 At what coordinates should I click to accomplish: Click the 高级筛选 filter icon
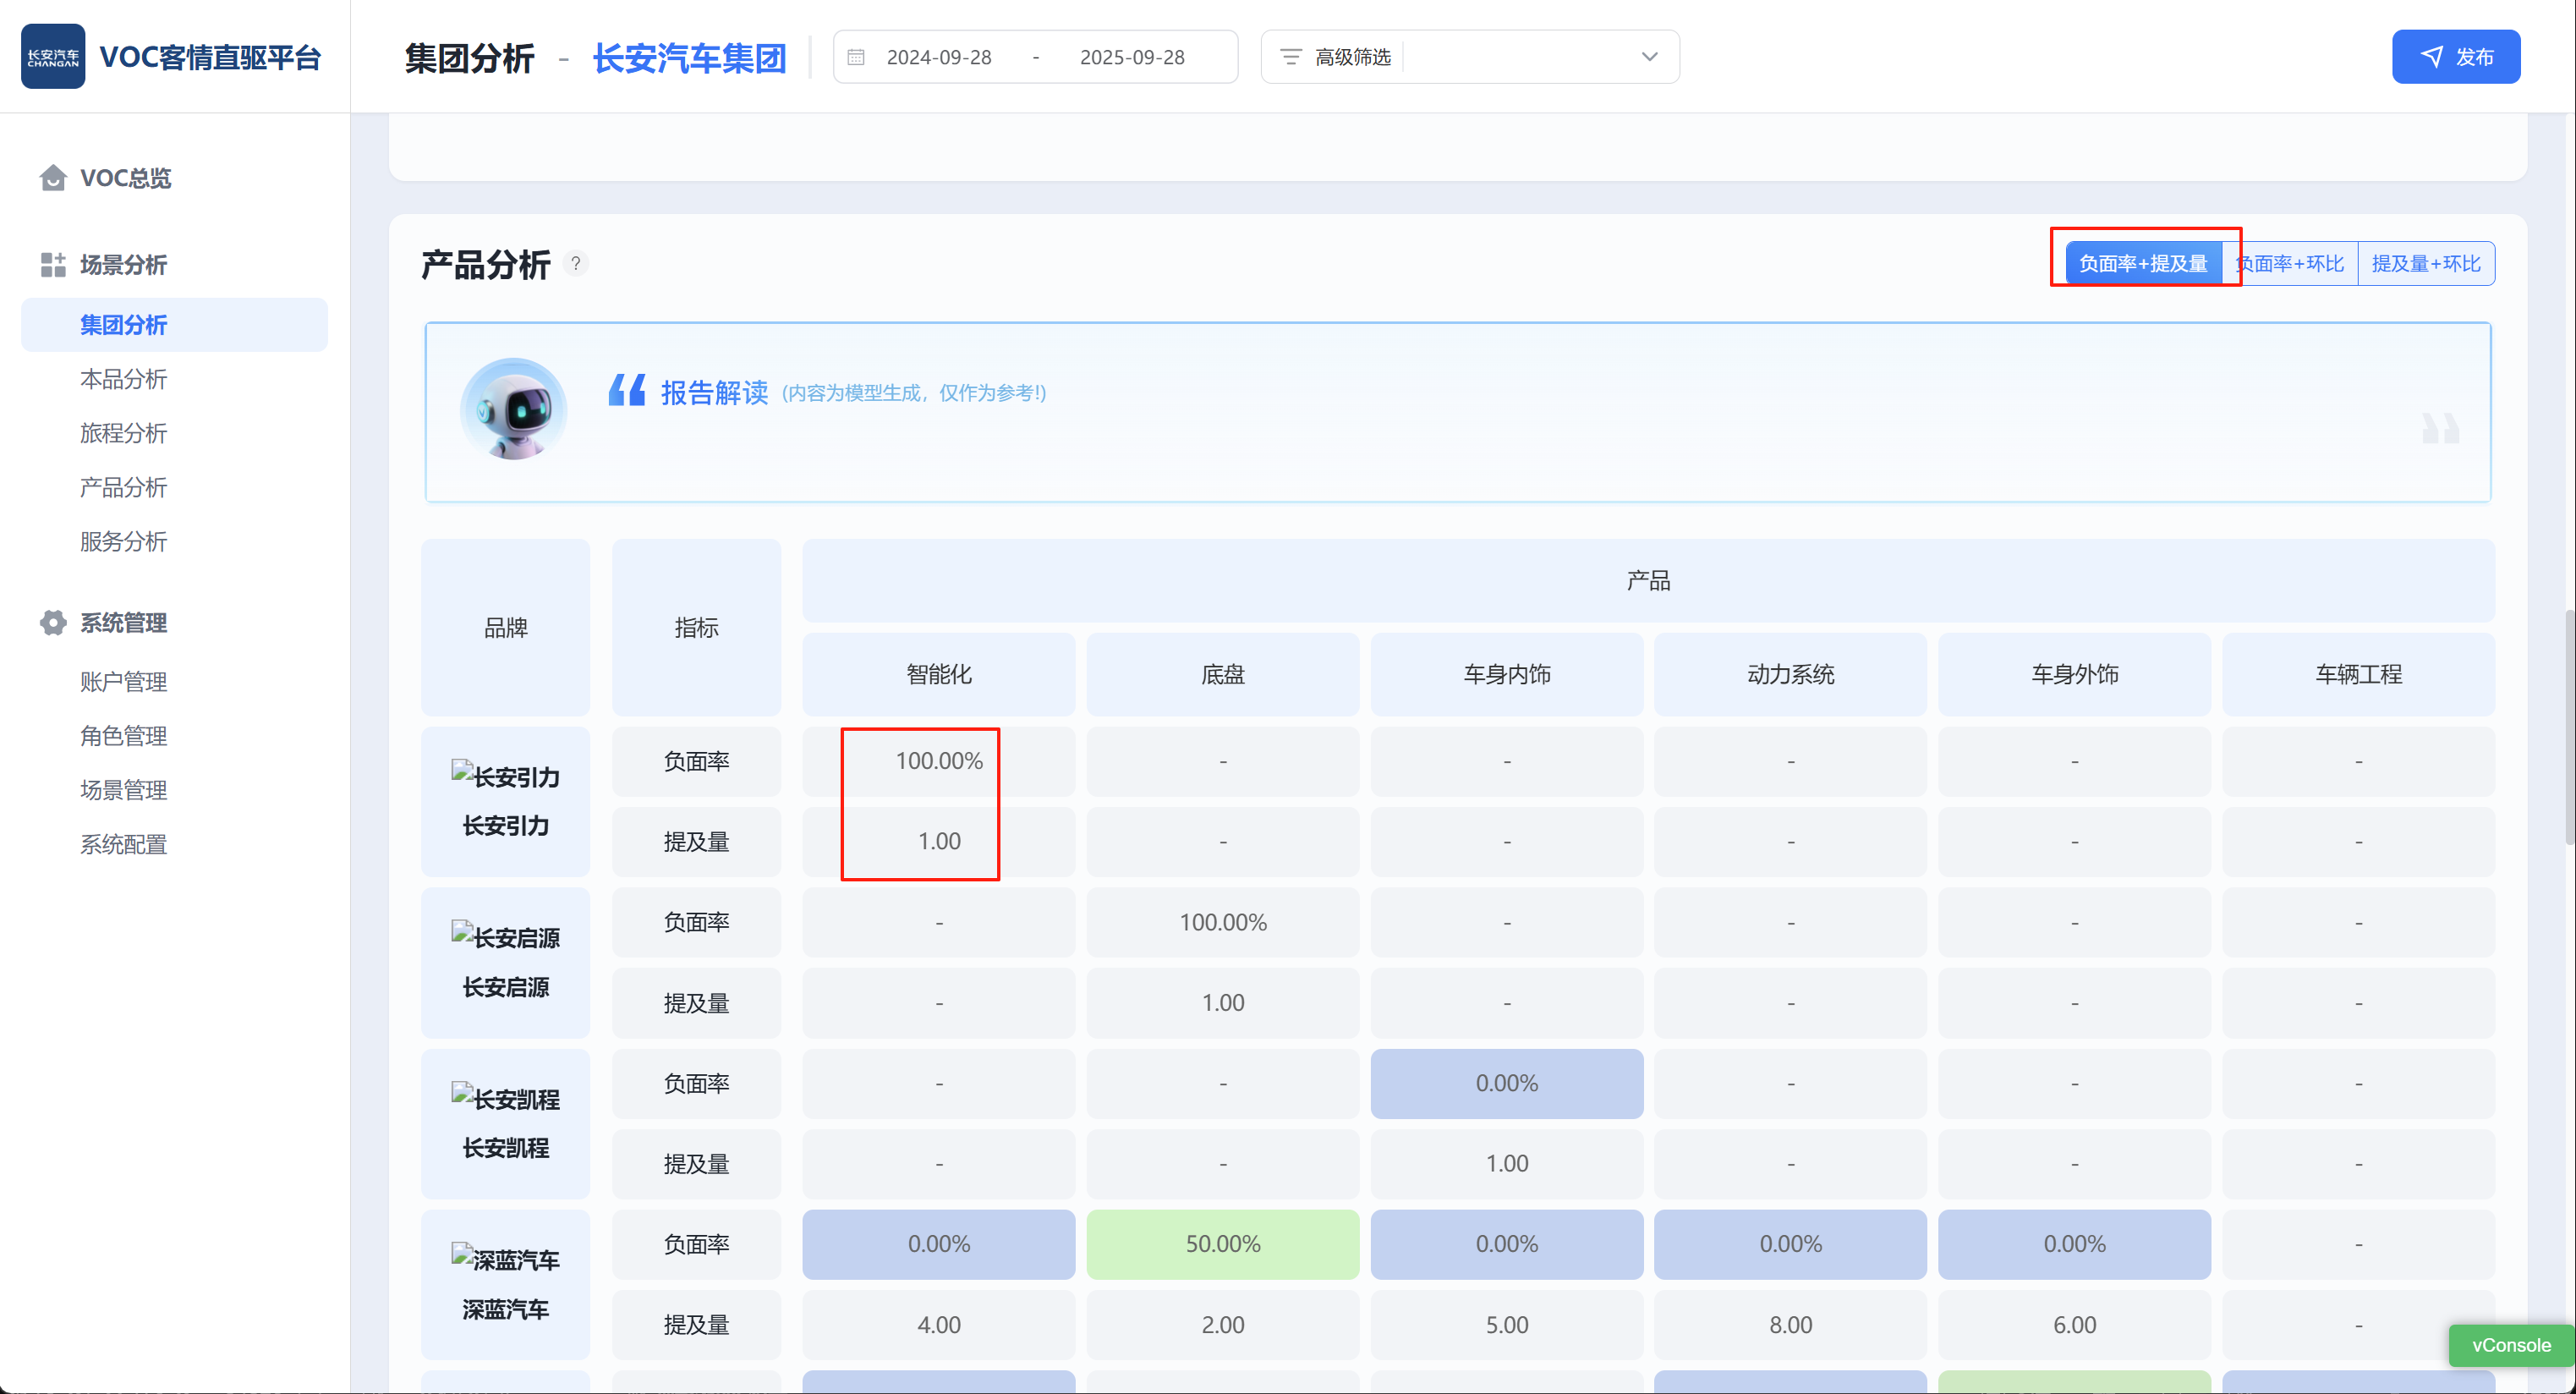pos(1291,58)
